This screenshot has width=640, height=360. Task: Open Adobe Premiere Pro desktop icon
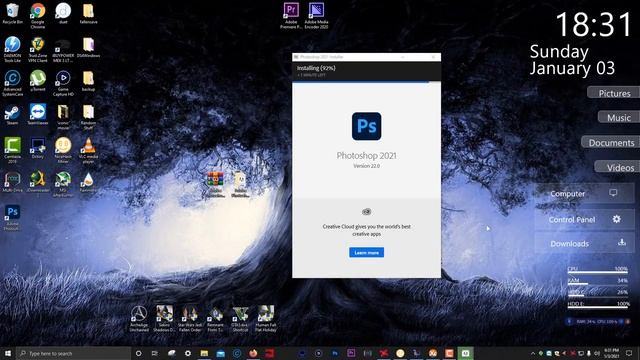pyautogui.click(x=291, y=16)
